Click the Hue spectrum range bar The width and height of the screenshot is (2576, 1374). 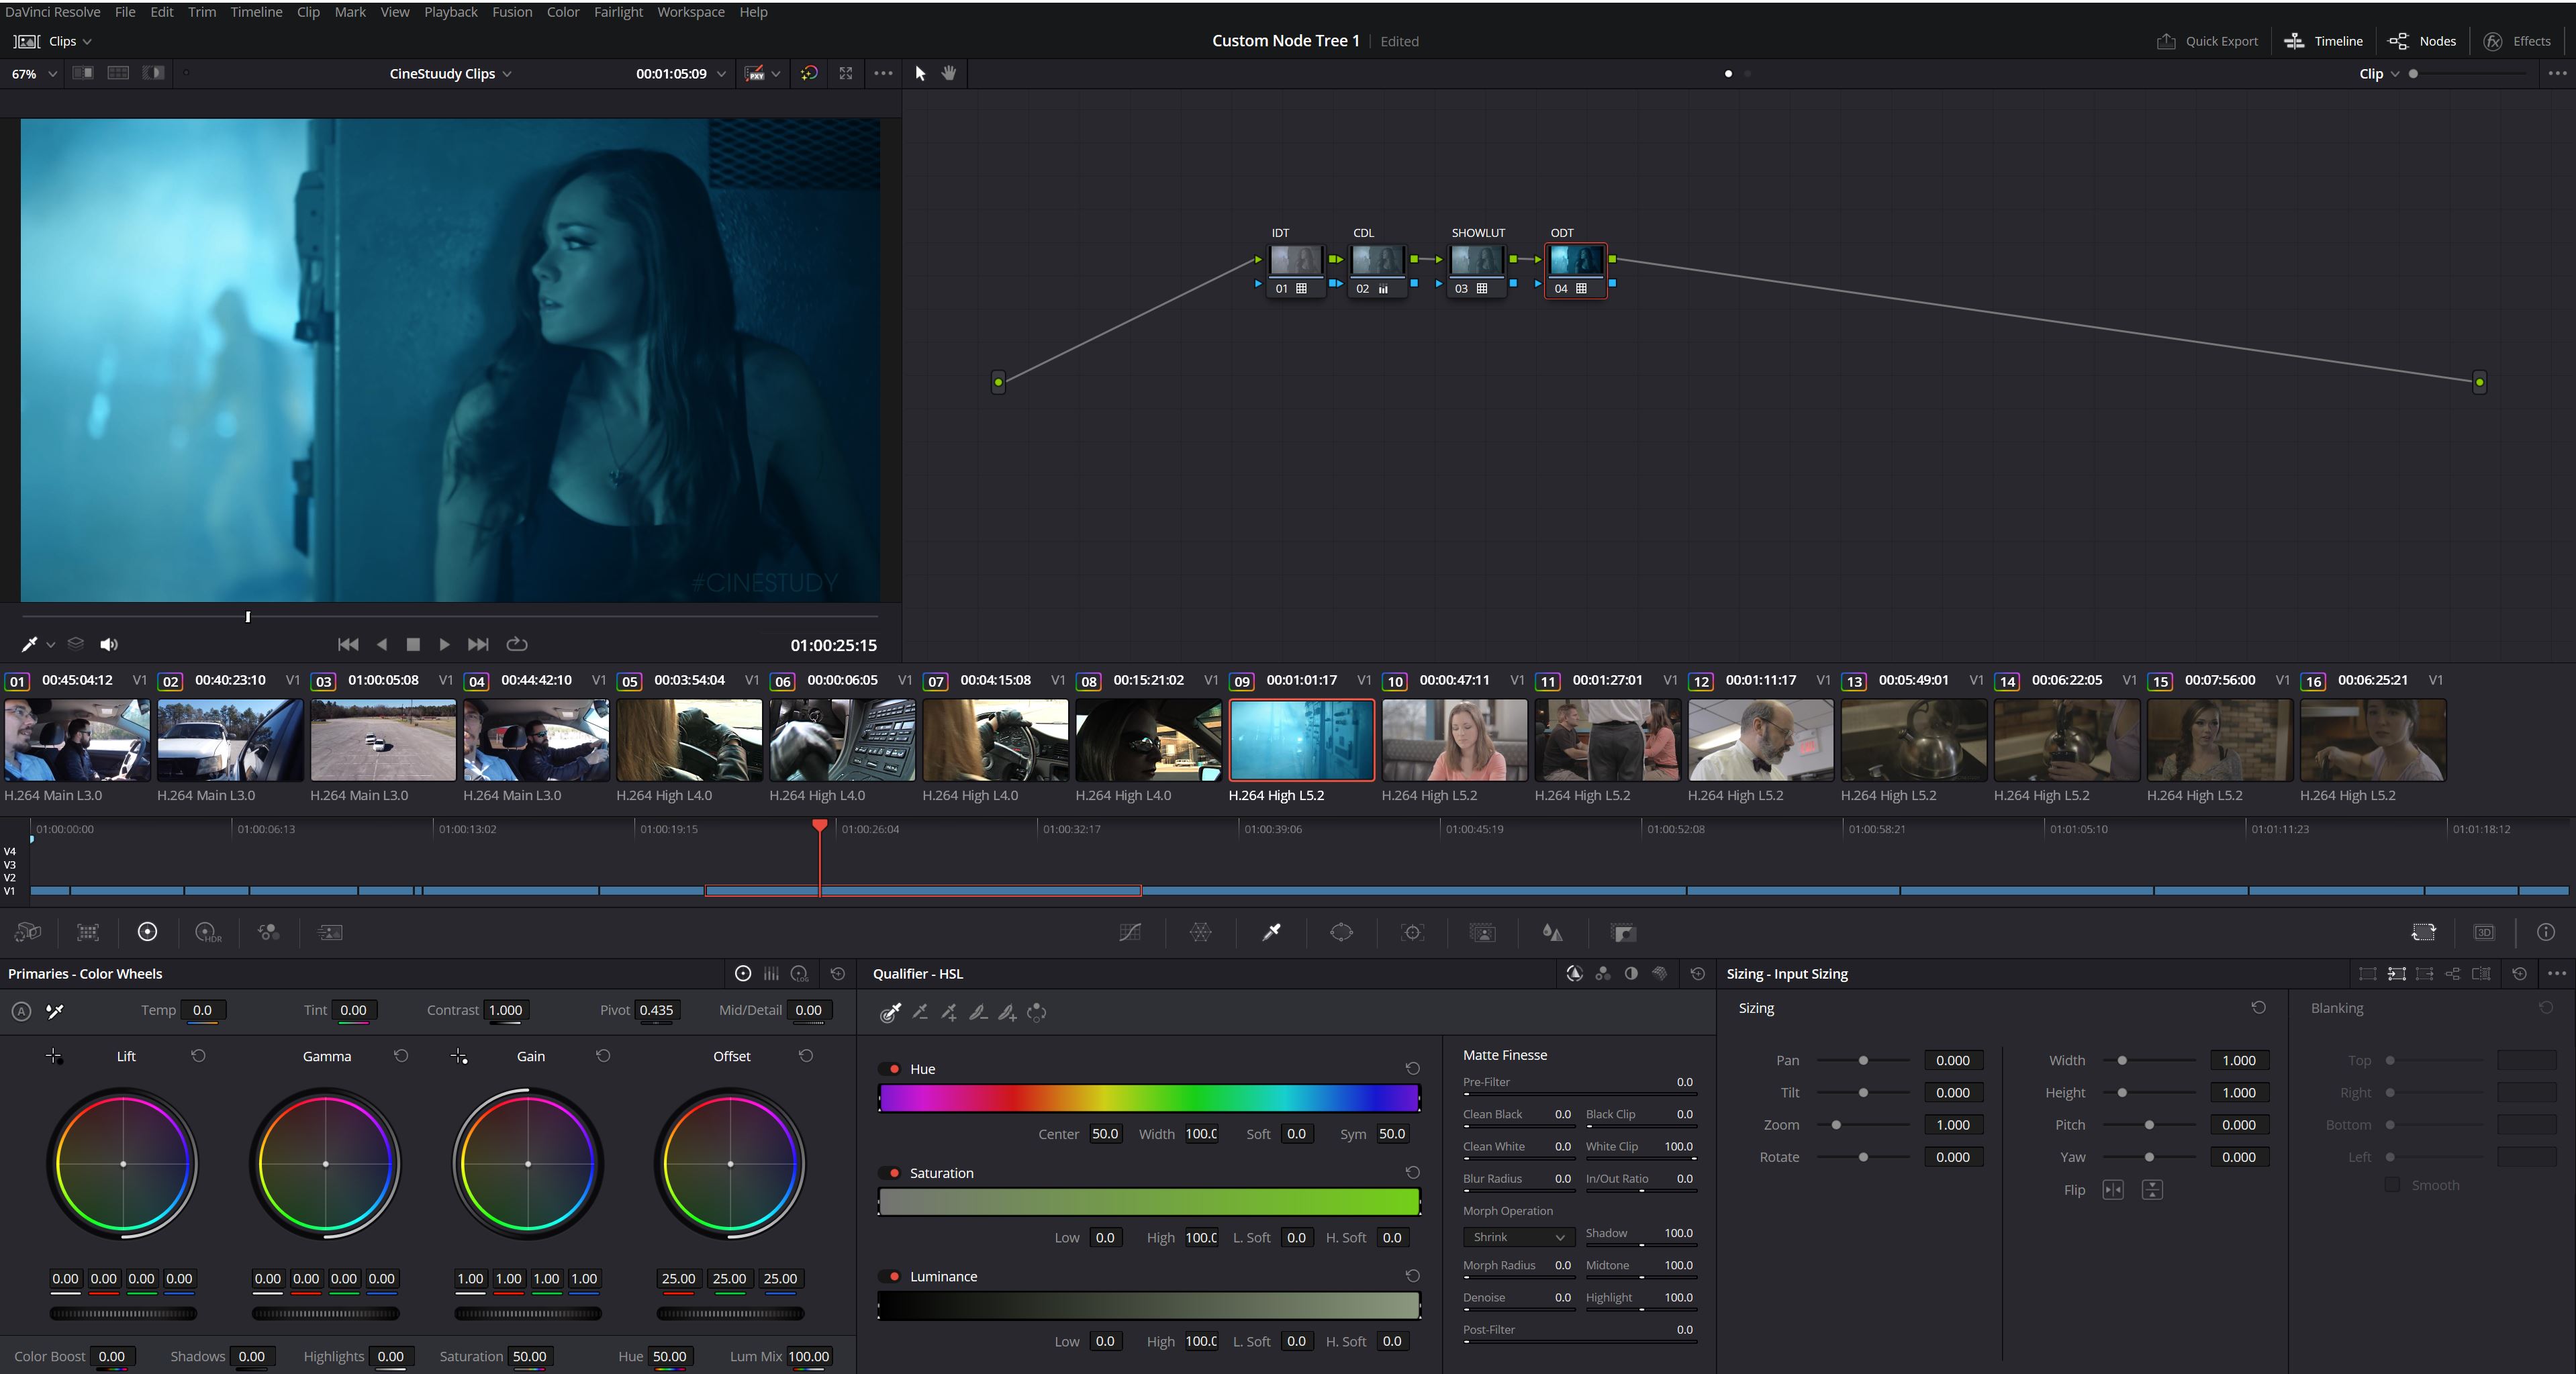click(1149, 1098)
